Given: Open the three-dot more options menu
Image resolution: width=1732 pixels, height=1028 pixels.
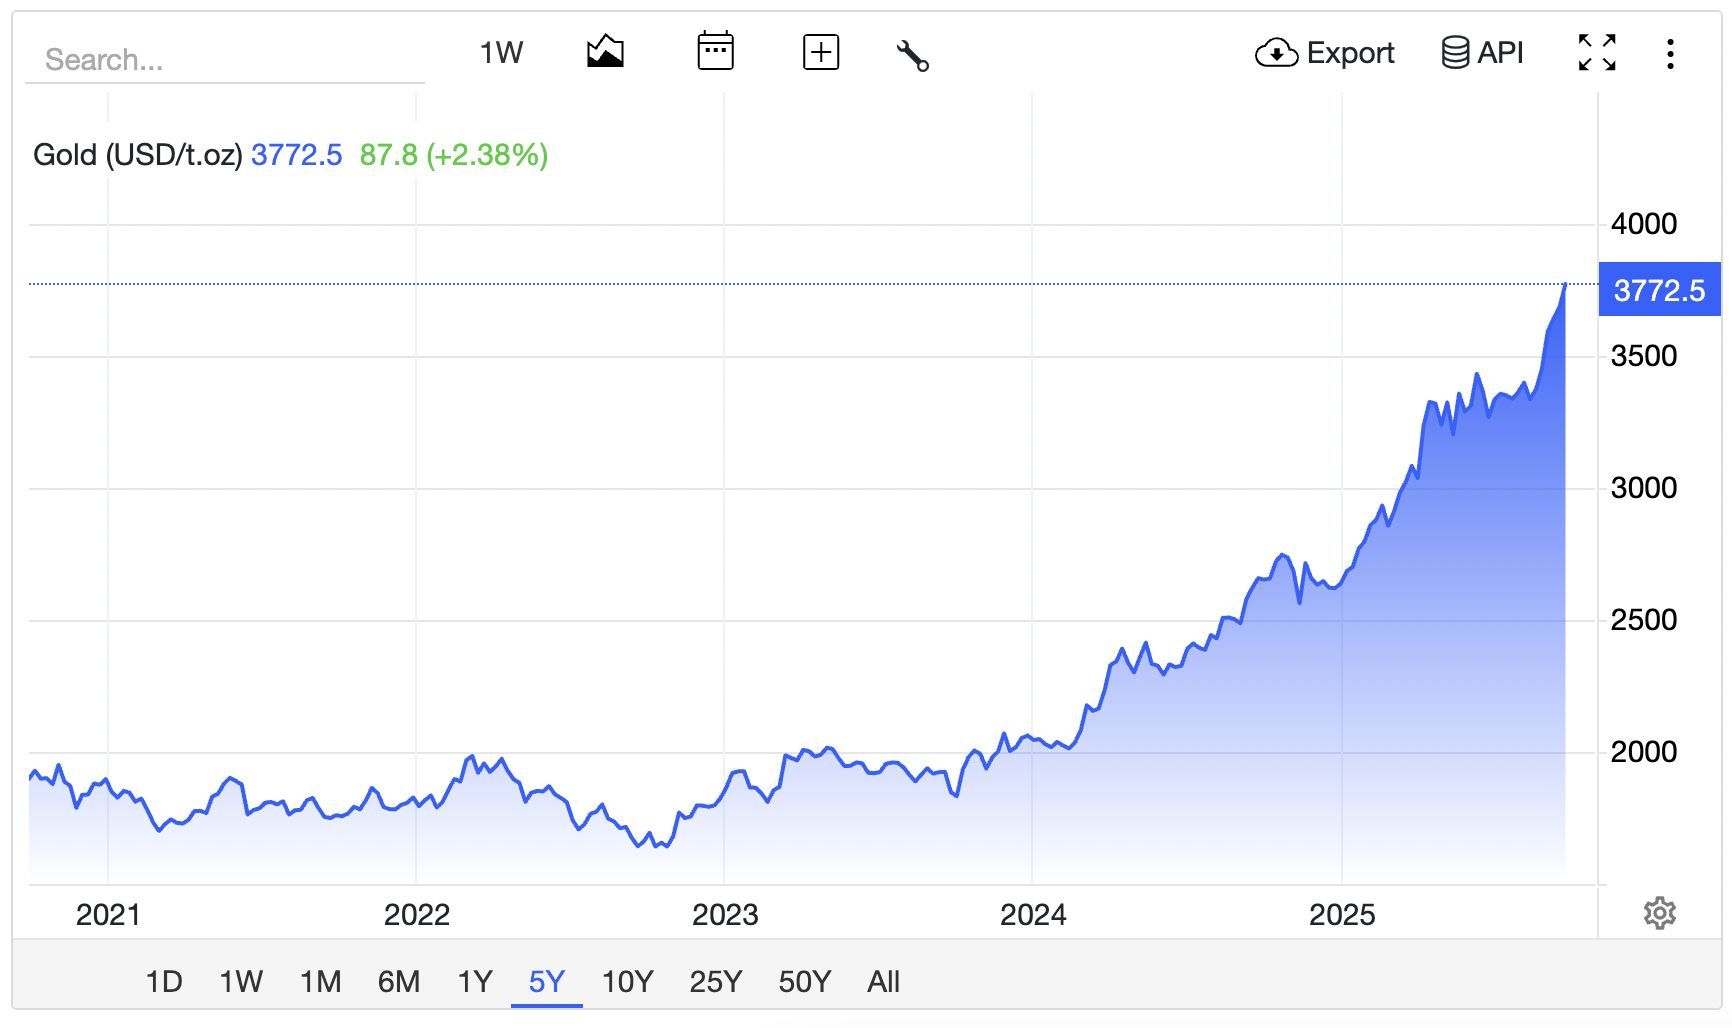Looking at the screenshot, I should tap(1670, 54).
